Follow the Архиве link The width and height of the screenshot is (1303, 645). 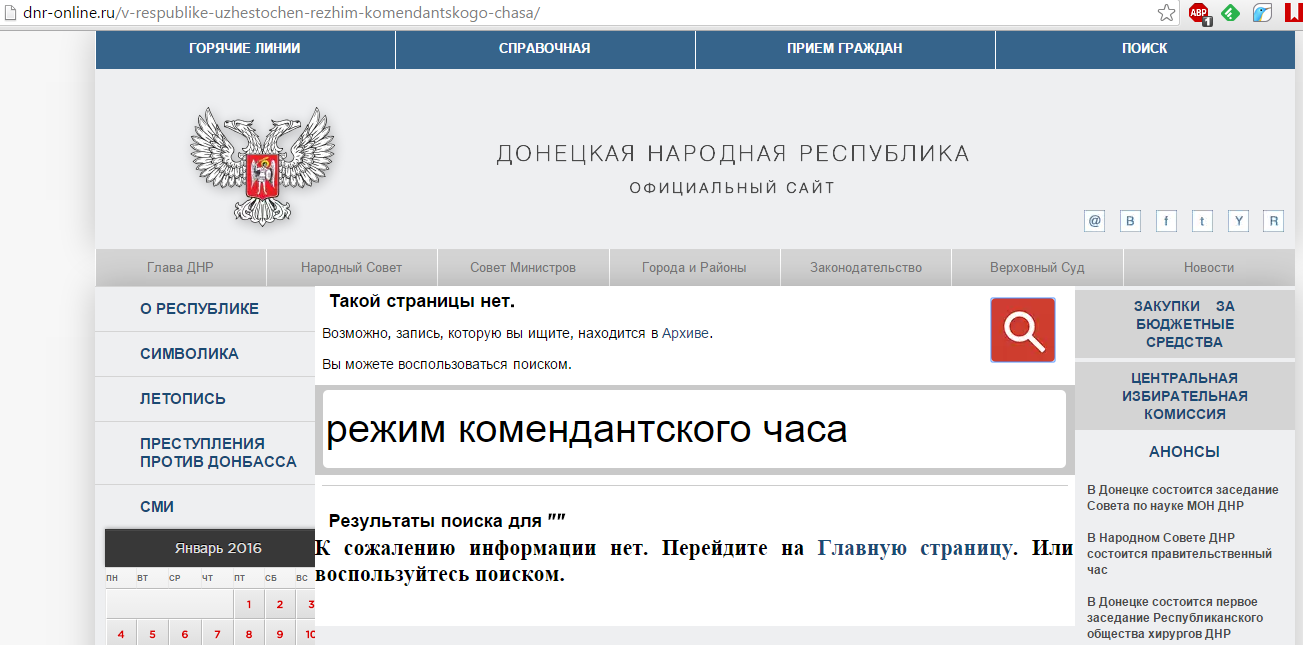click(686, 333)
